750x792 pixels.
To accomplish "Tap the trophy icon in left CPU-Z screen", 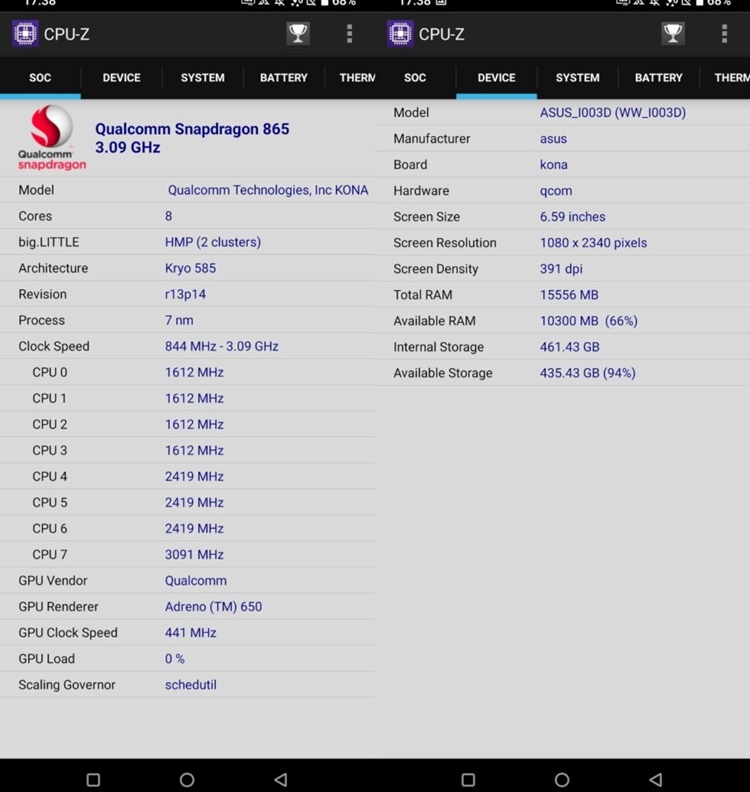I will [x=298, y=34].
